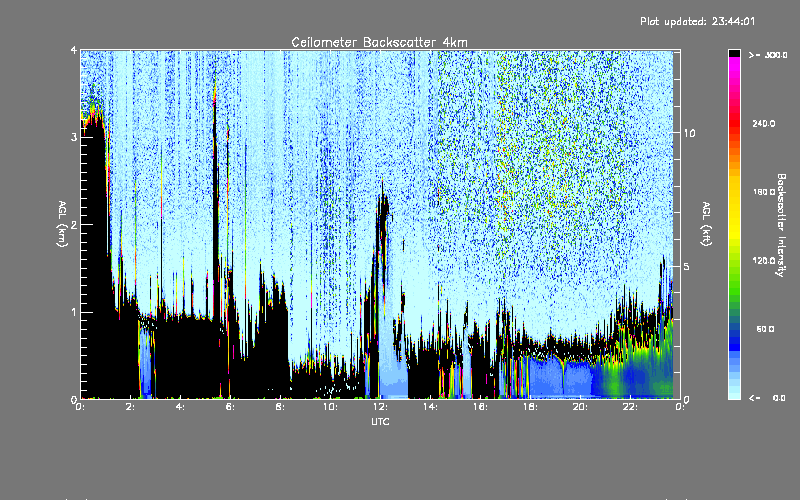The width and height of the screenshot is (800, 500).
Task: Click the '14:' hour label on time axis
Action: pos(430,407)
